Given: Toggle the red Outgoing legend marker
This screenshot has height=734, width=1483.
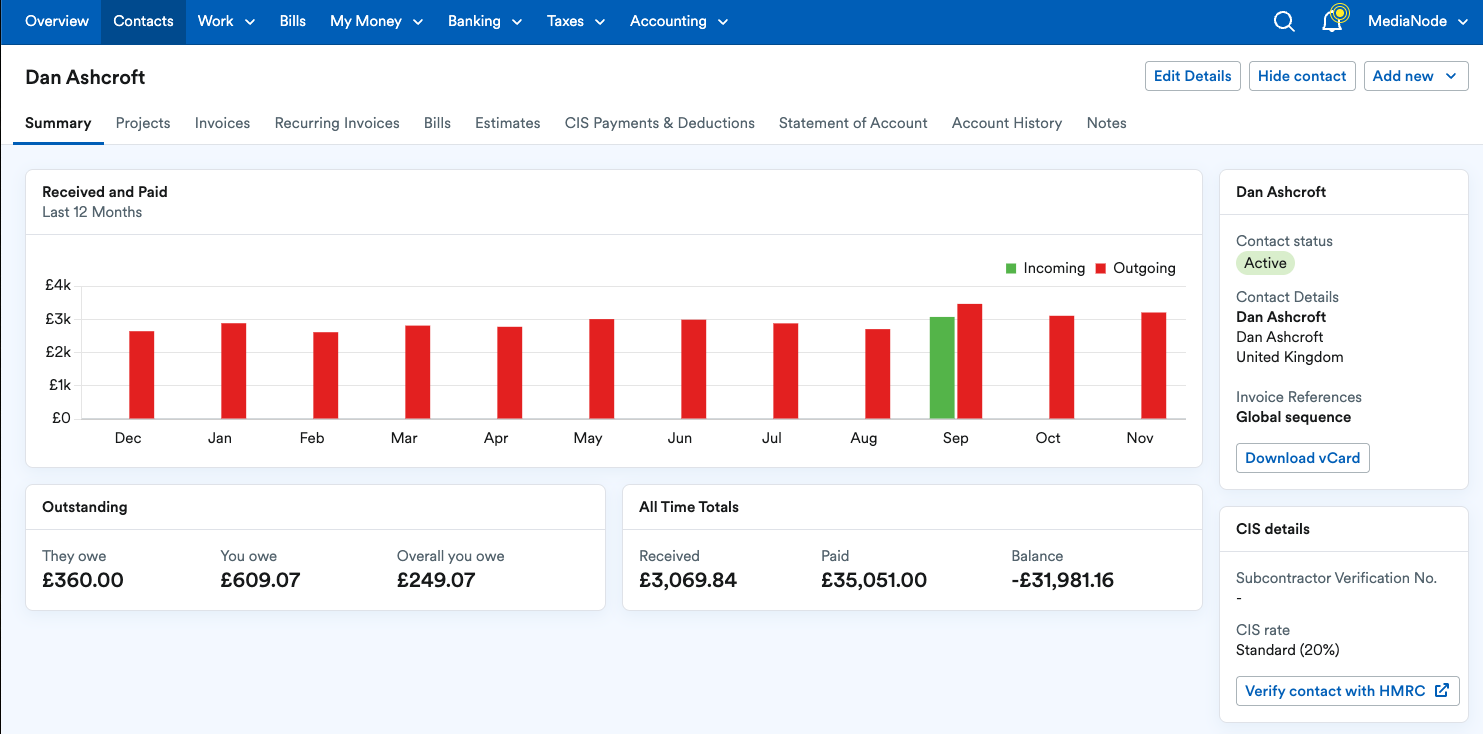Looking at the screenshot, I should 1101,268.
